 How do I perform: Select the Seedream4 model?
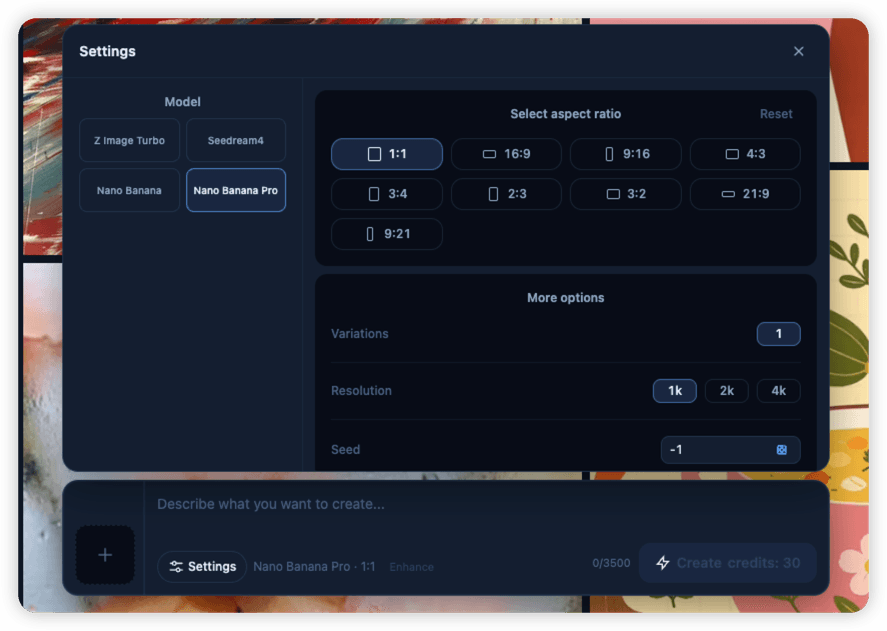coord(235,140)
